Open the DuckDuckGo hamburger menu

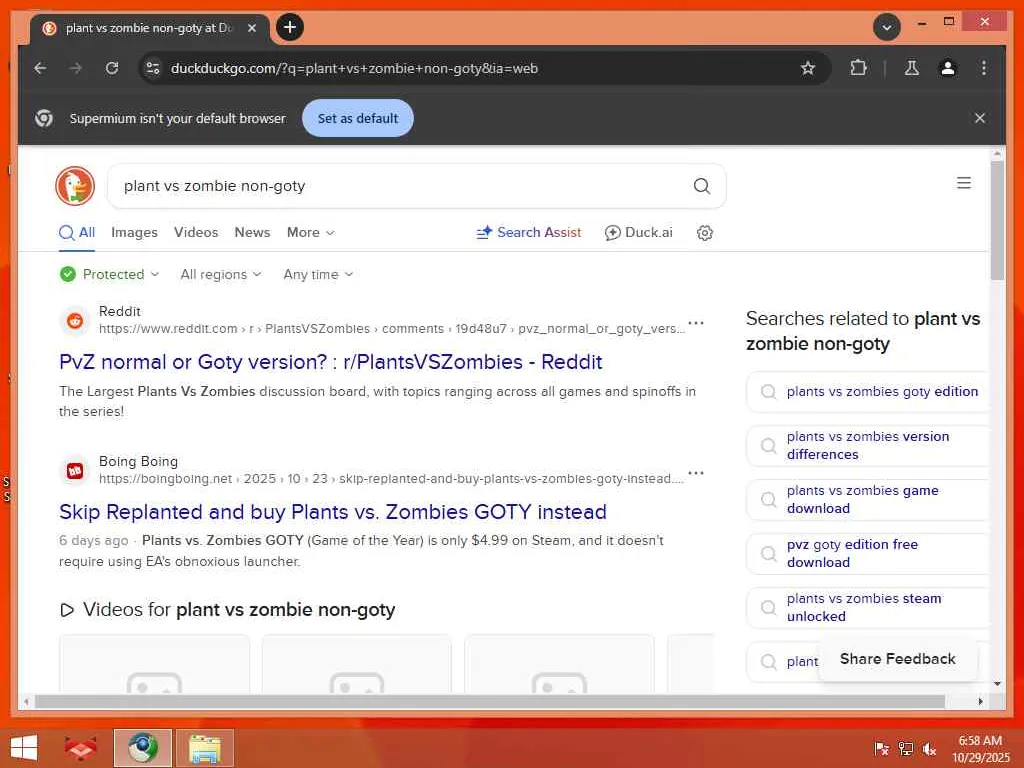963,183
